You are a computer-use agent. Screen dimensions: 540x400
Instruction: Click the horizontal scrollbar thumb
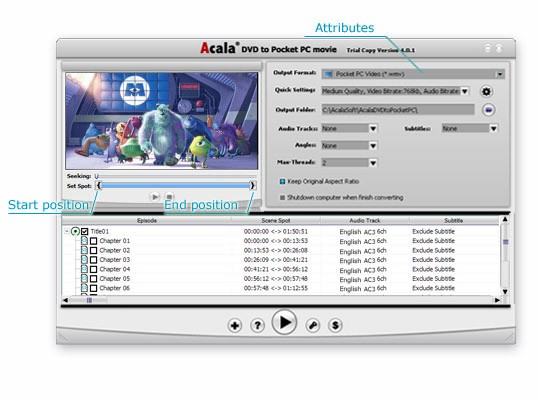(x=89, y=300)
